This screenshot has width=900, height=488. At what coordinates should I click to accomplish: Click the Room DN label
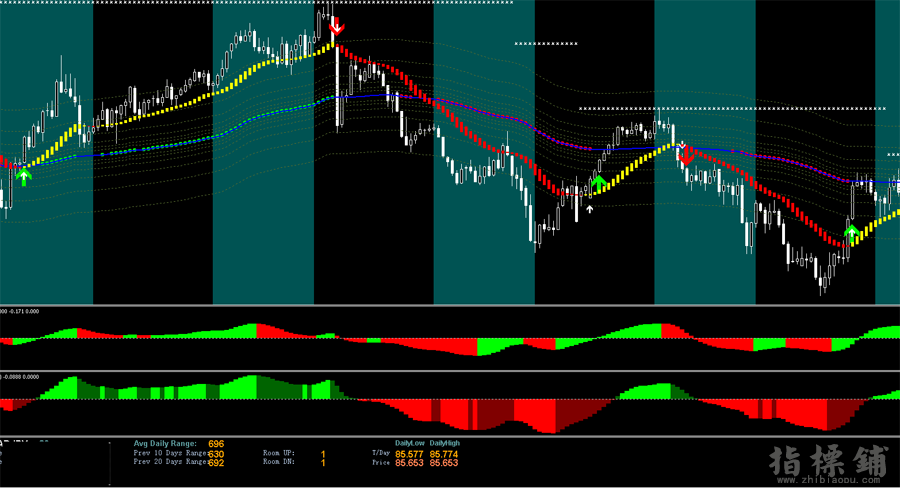tap(281, 464)
